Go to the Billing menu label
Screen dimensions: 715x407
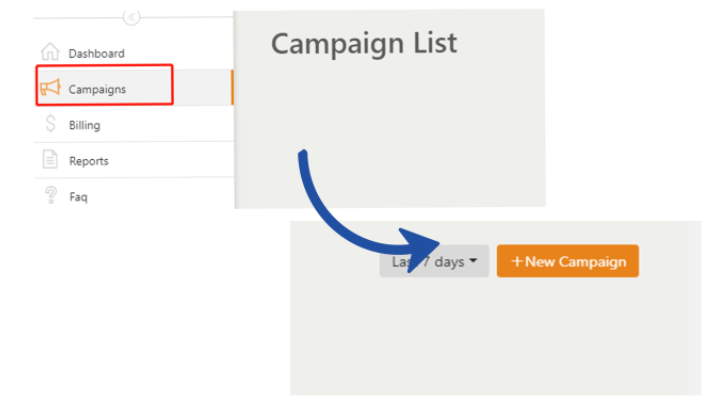(x=85, y=126)
